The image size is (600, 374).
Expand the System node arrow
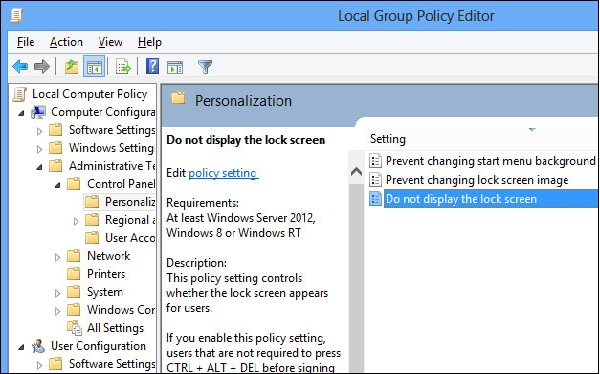(57, 293)
